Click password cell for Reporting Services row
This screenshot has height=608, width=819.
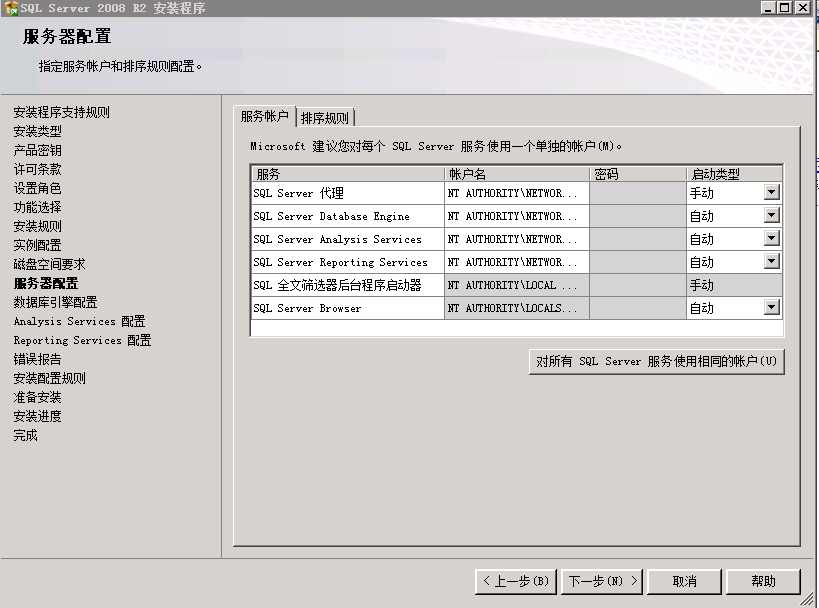tap(638, 262)
